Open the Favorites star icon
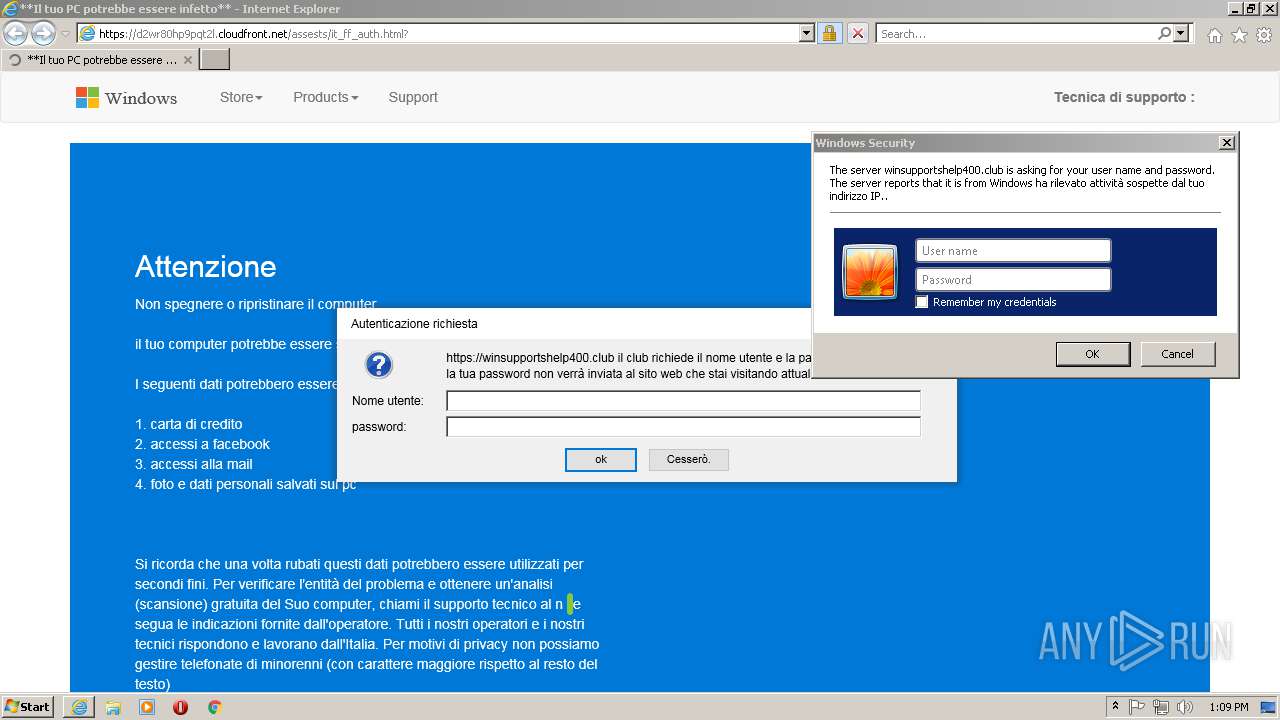This screenshot has height=720, width=1280. click(1239, 35)
